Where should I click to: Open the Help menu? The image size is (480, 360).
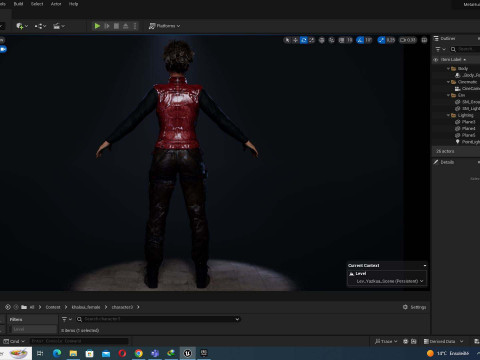point(73,4)
